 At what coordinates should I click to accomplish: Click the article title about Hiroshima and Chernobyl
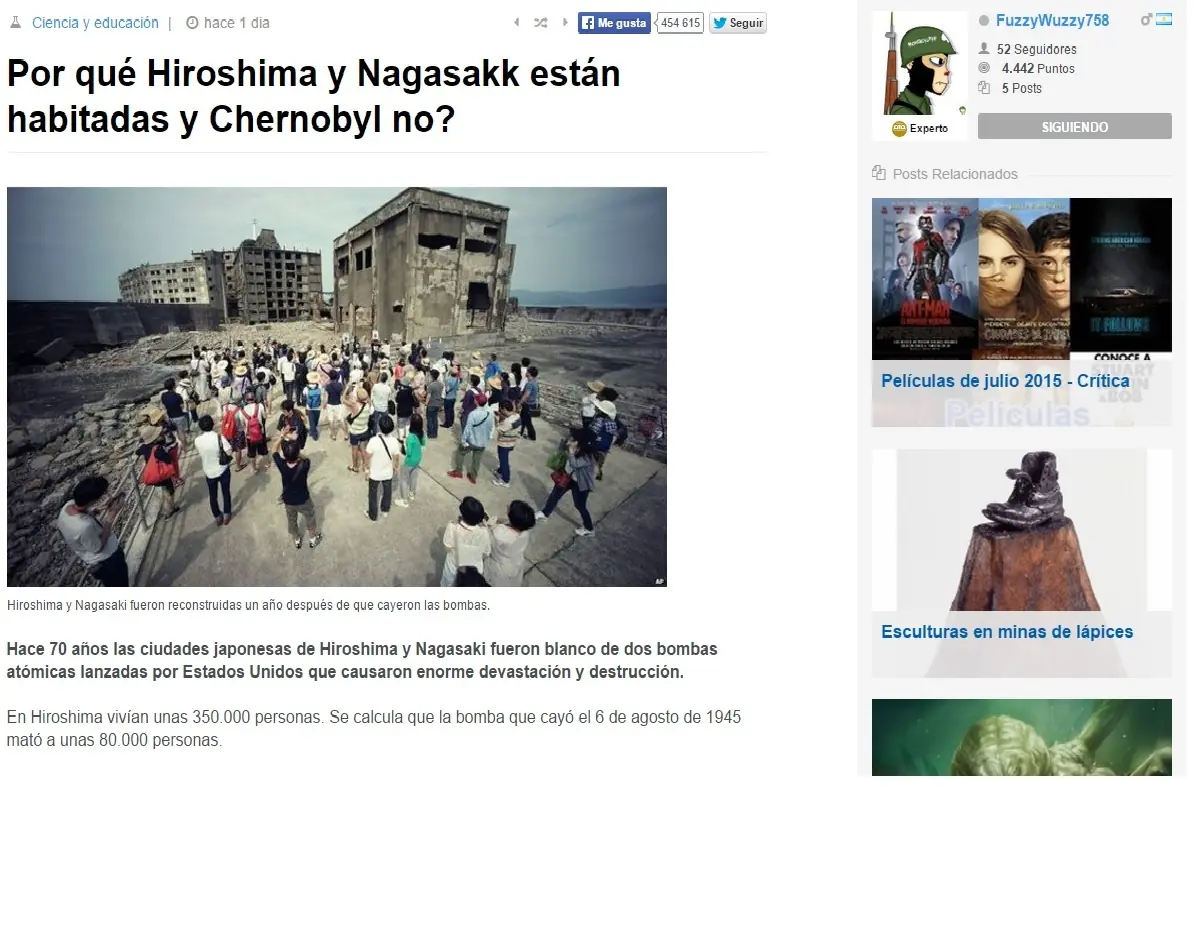coord(314,96)
